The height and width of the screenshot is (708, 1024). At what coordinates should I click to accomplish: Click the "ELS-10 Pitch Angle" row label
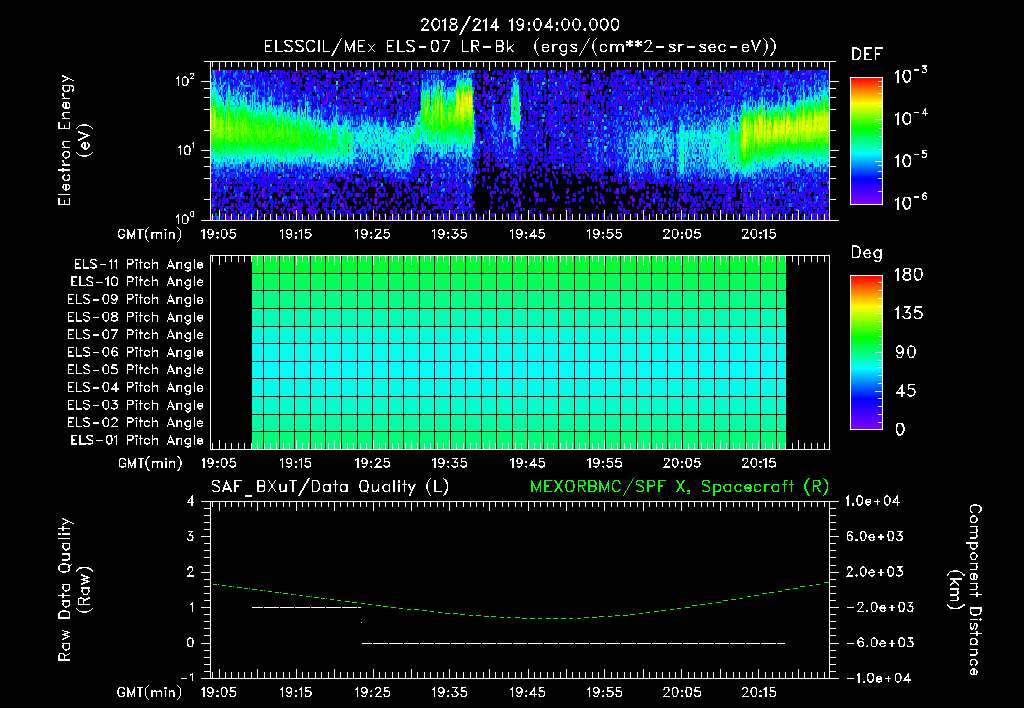coord(136,282)
